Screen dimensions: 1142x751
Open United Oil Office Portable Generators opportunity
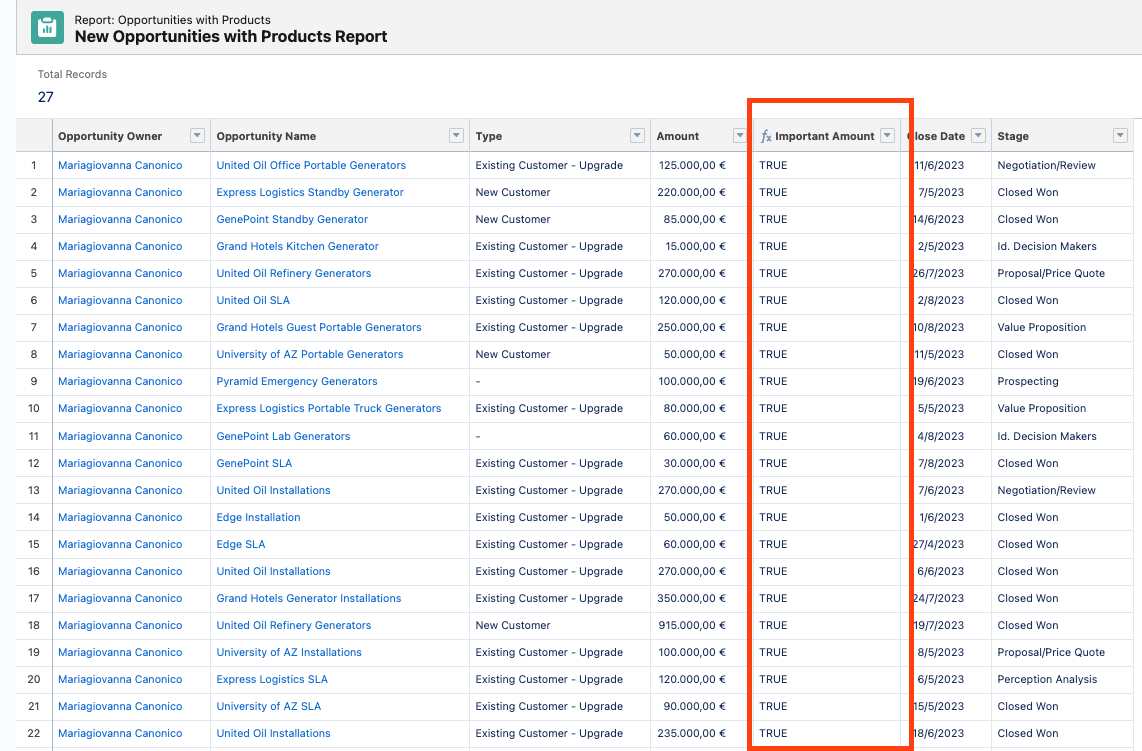coord(311,165)
